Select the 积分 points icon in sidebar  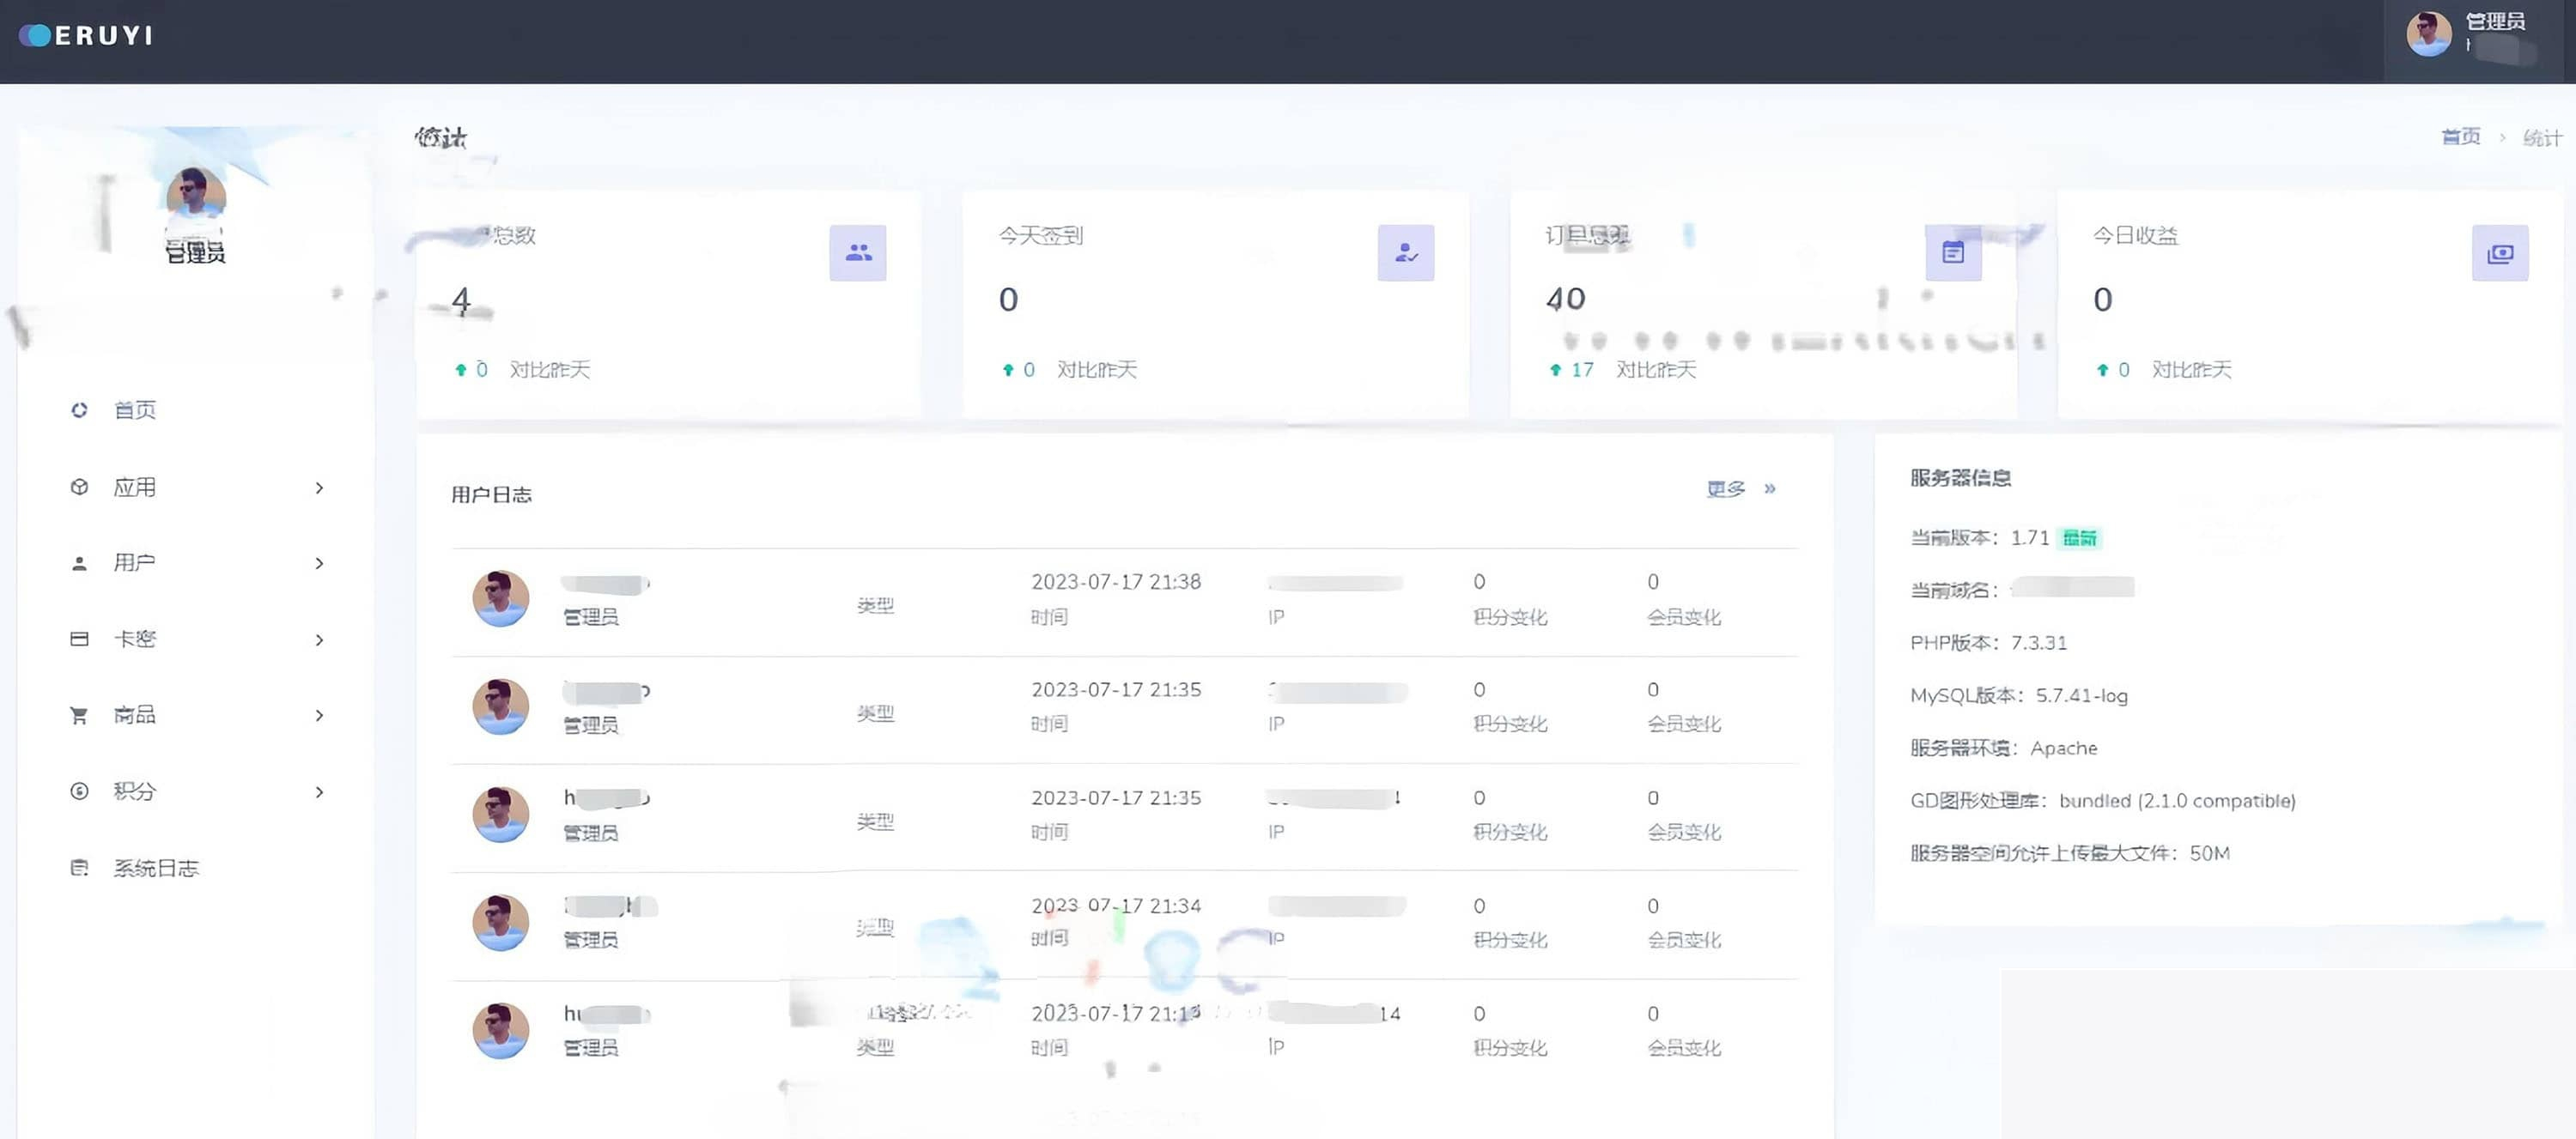[80, 791]
